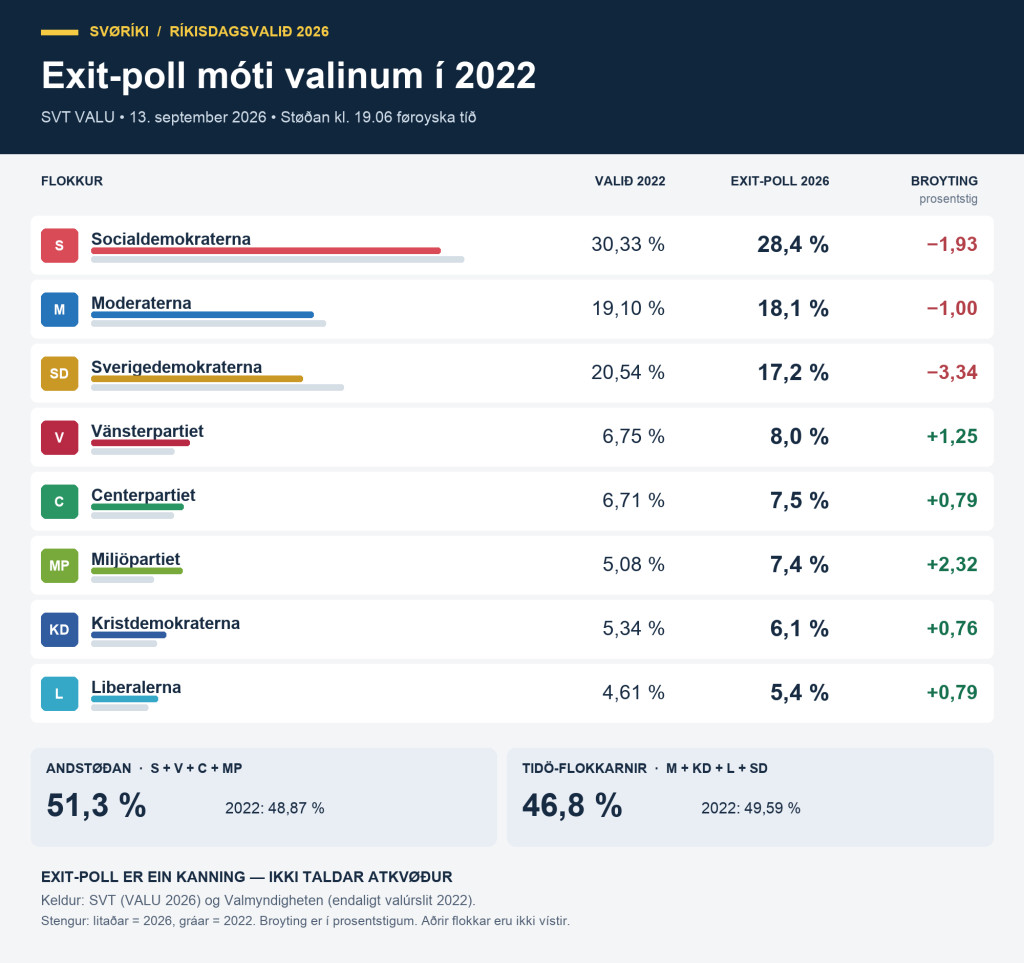This screenshot has width=1024, height=963.
Task: Click the FLOKKUR column header
Action: pyautogui.click(x=72, y=181)
